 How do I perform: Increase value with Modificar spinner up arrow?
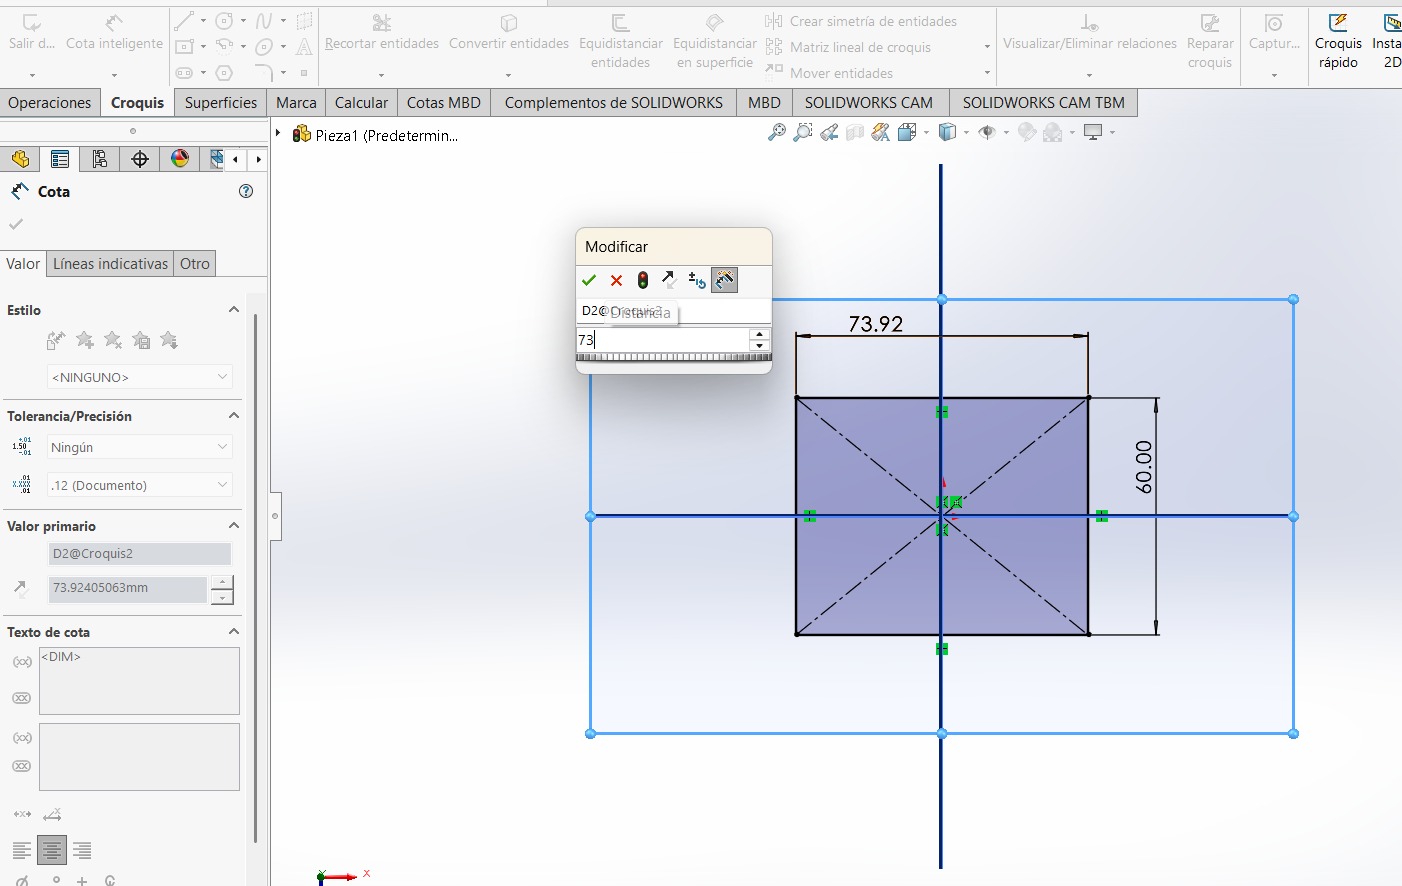pos(760,334)
